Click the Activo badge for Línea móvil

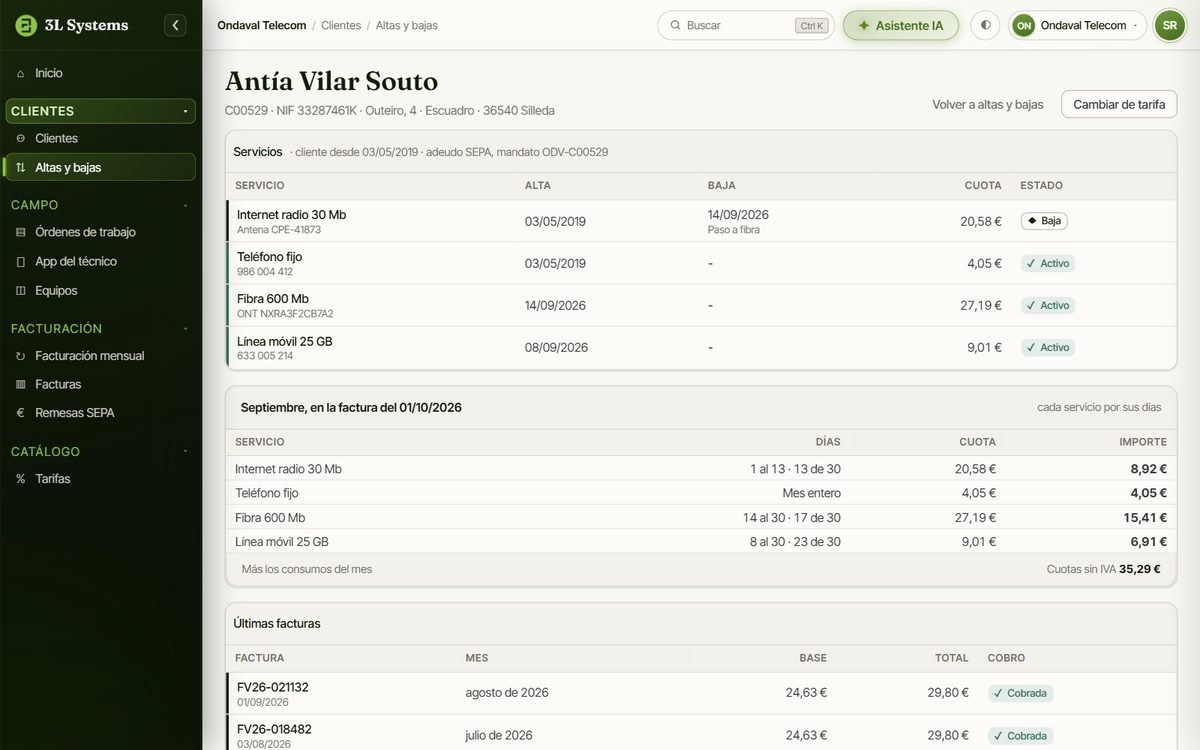click(1048, 348)
